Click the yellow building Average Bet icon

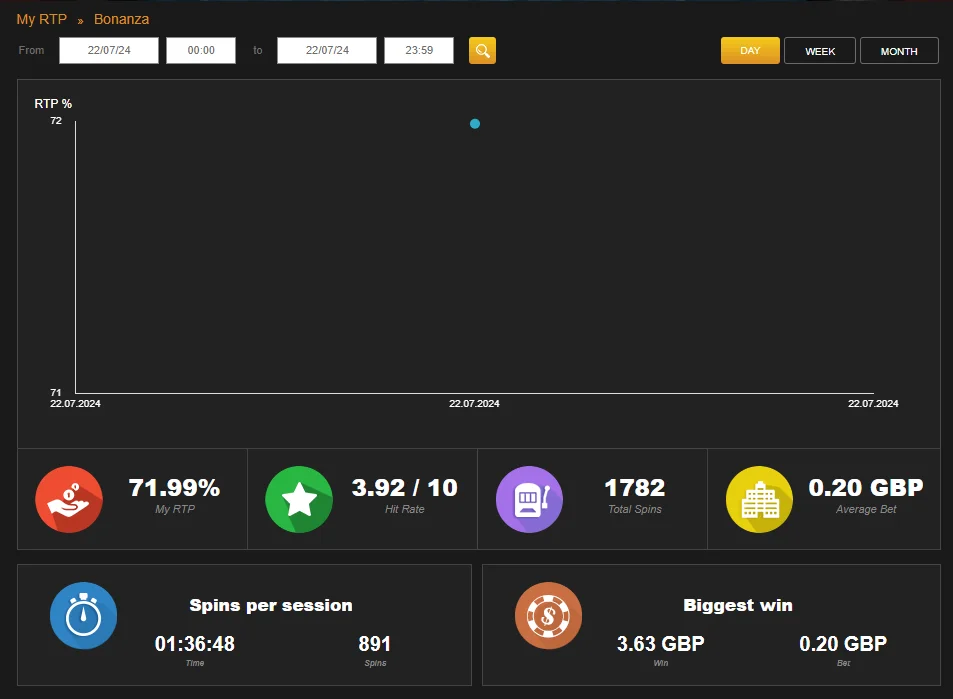759,500
